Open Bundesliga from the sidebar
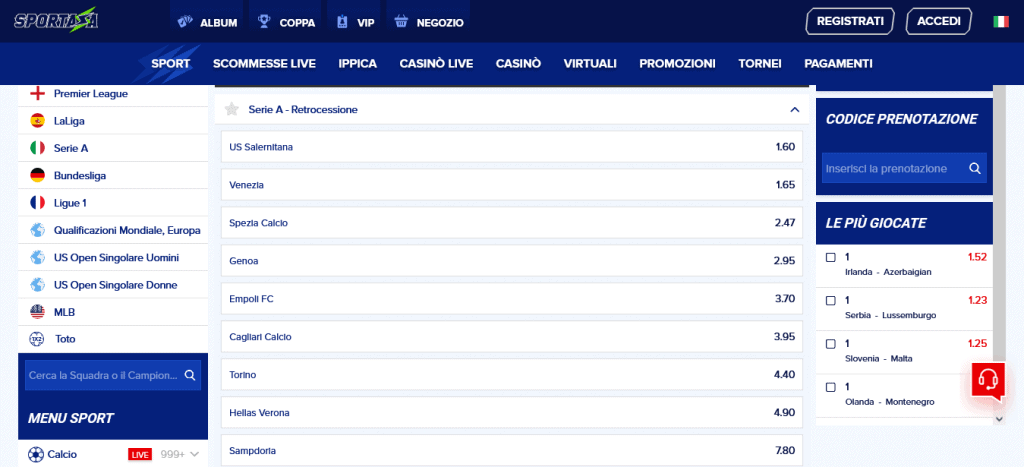This screenshot has width=1024, height=467. (x=80, y=176)
